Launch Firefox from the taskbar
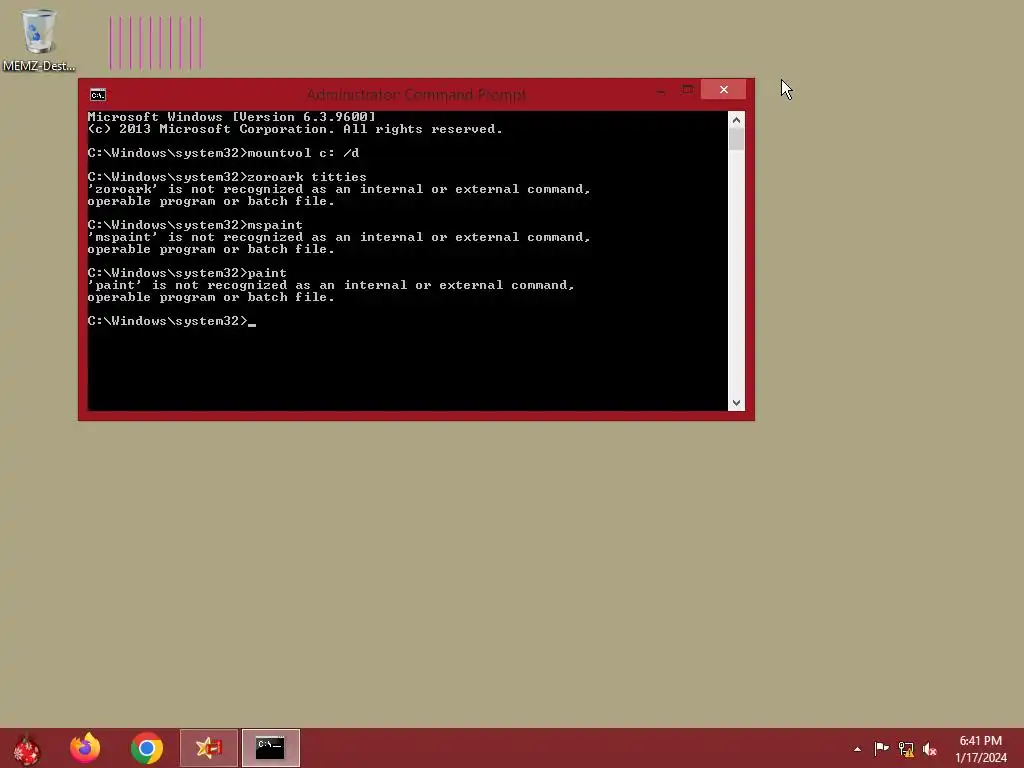The height and width of the screenshot is (768, 1024). tap(86, 748)
